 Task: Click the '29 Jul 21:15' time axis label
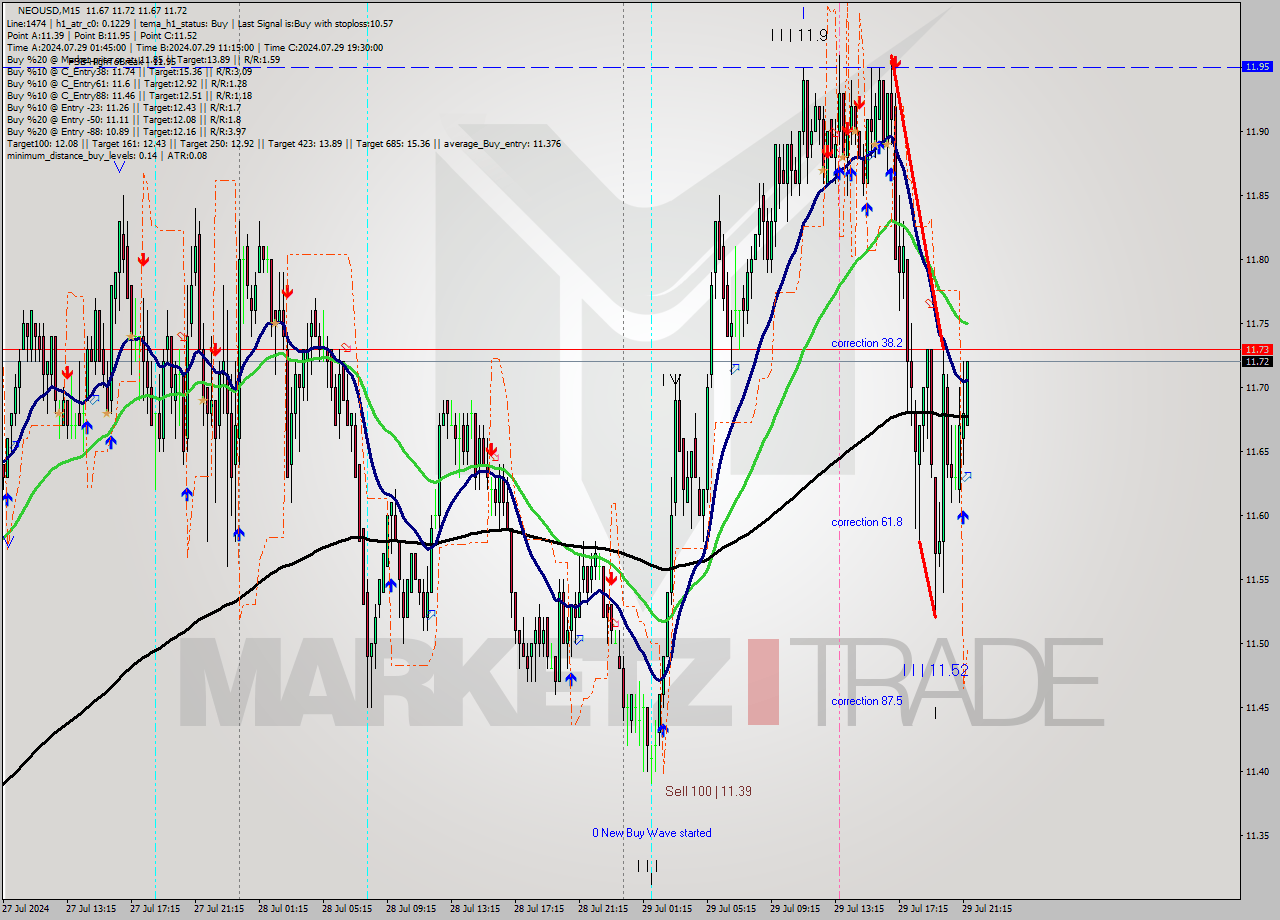click(987, 909)
